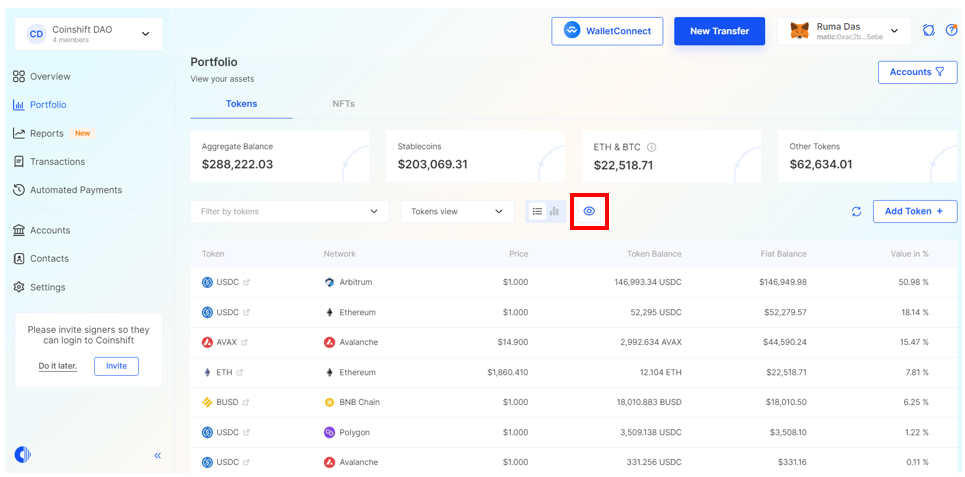Click the Coinshift logo icon bottom left
The image size is (965, 477).
[23, 455]
